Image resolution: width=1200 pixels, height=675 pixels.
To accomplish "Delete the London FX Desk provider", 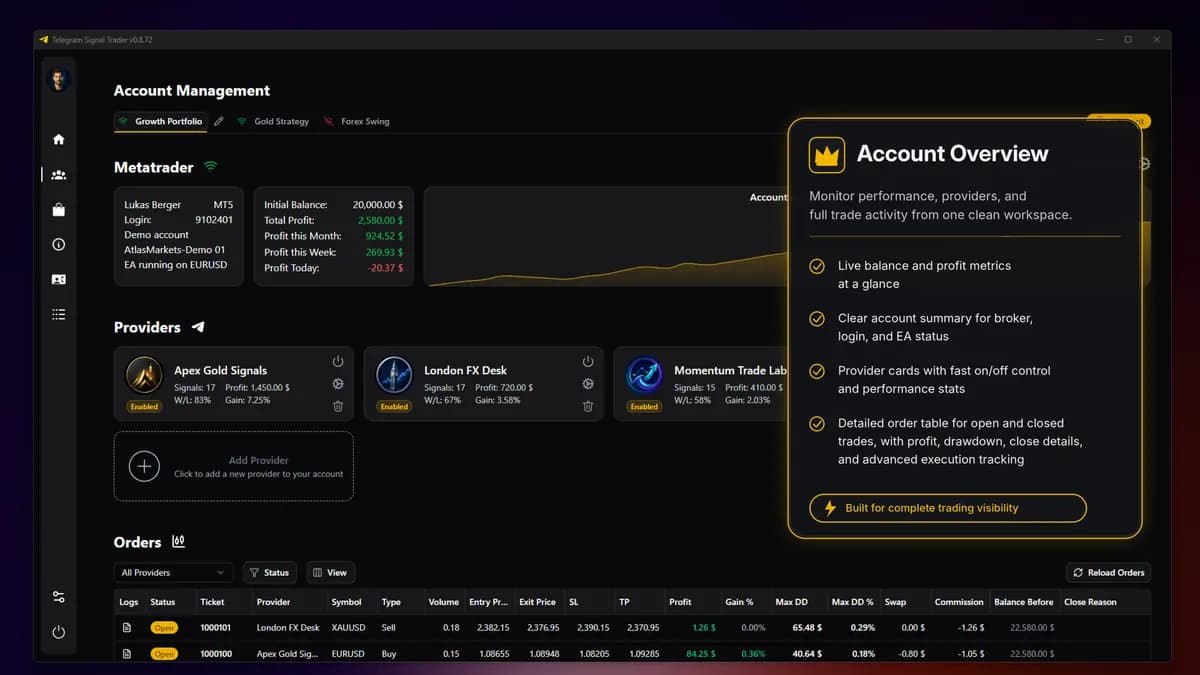I will pos(588,406).
